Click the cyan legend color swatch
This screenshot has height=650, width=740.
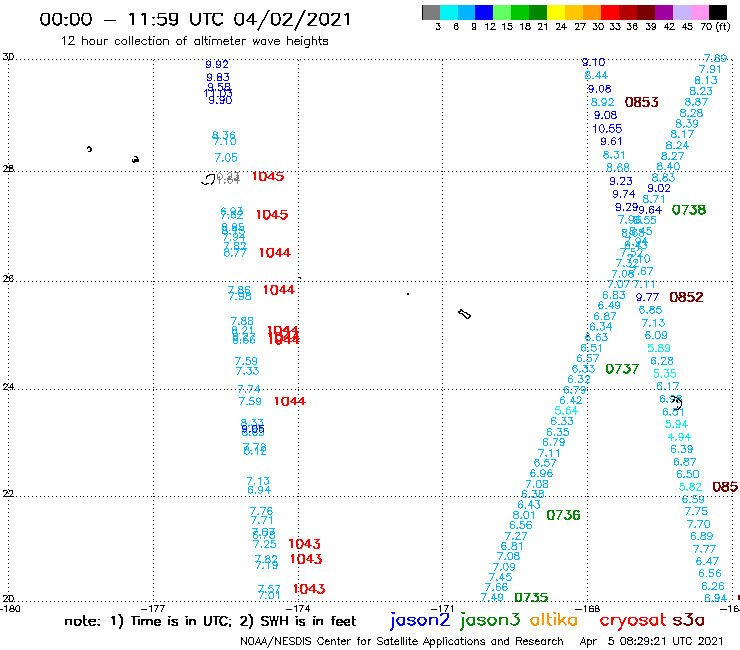(x=449, y=12)
